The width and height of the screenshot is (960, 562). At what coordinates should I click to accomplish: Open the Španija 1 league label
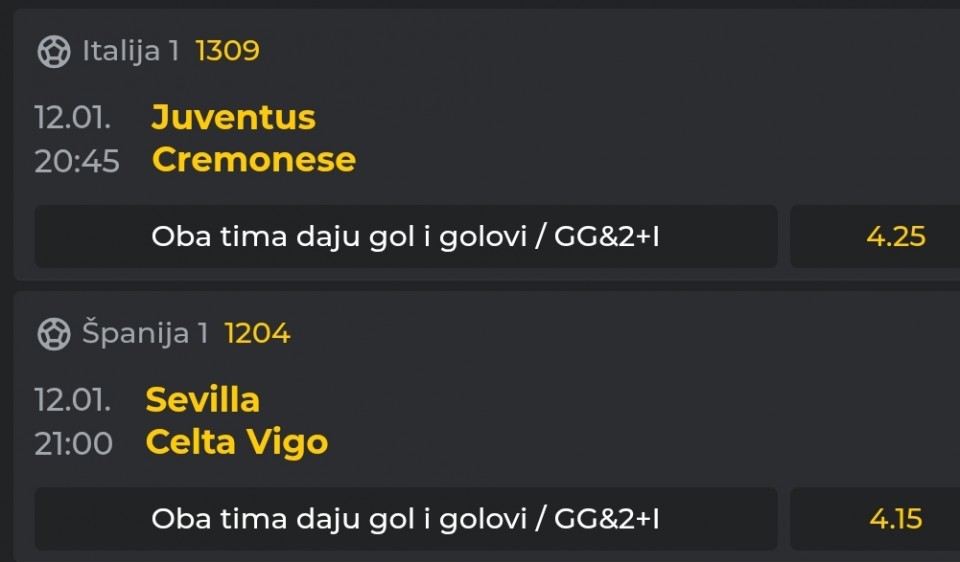click(145, 334)
